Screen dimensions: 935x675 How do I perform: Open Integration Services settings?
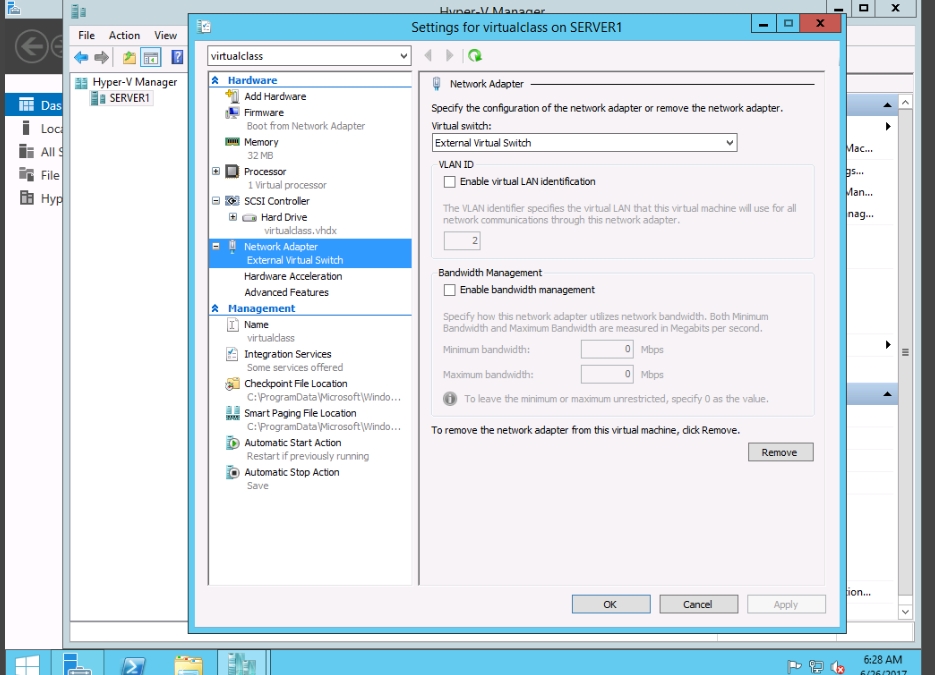point(287,354)
